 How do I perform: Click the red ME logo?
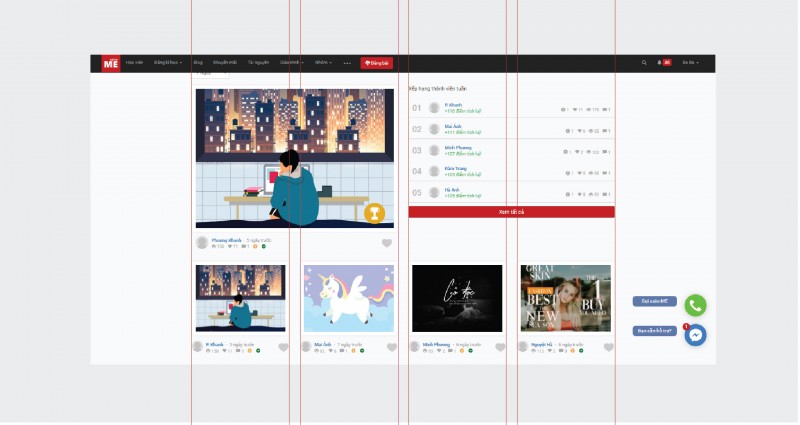(x=111, y=63)
